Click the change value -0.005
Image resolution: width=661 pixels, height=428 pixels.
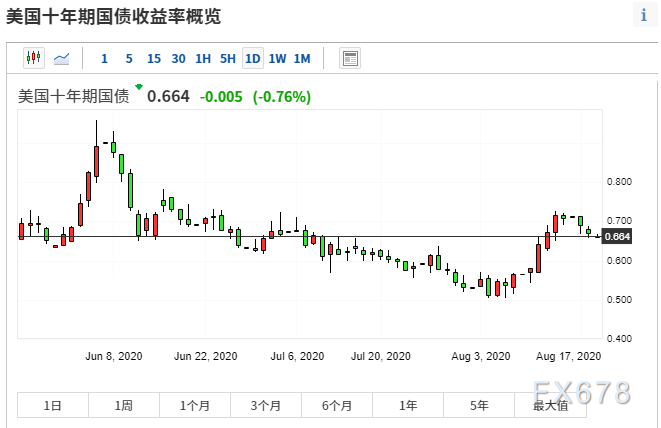pos(221,97)
